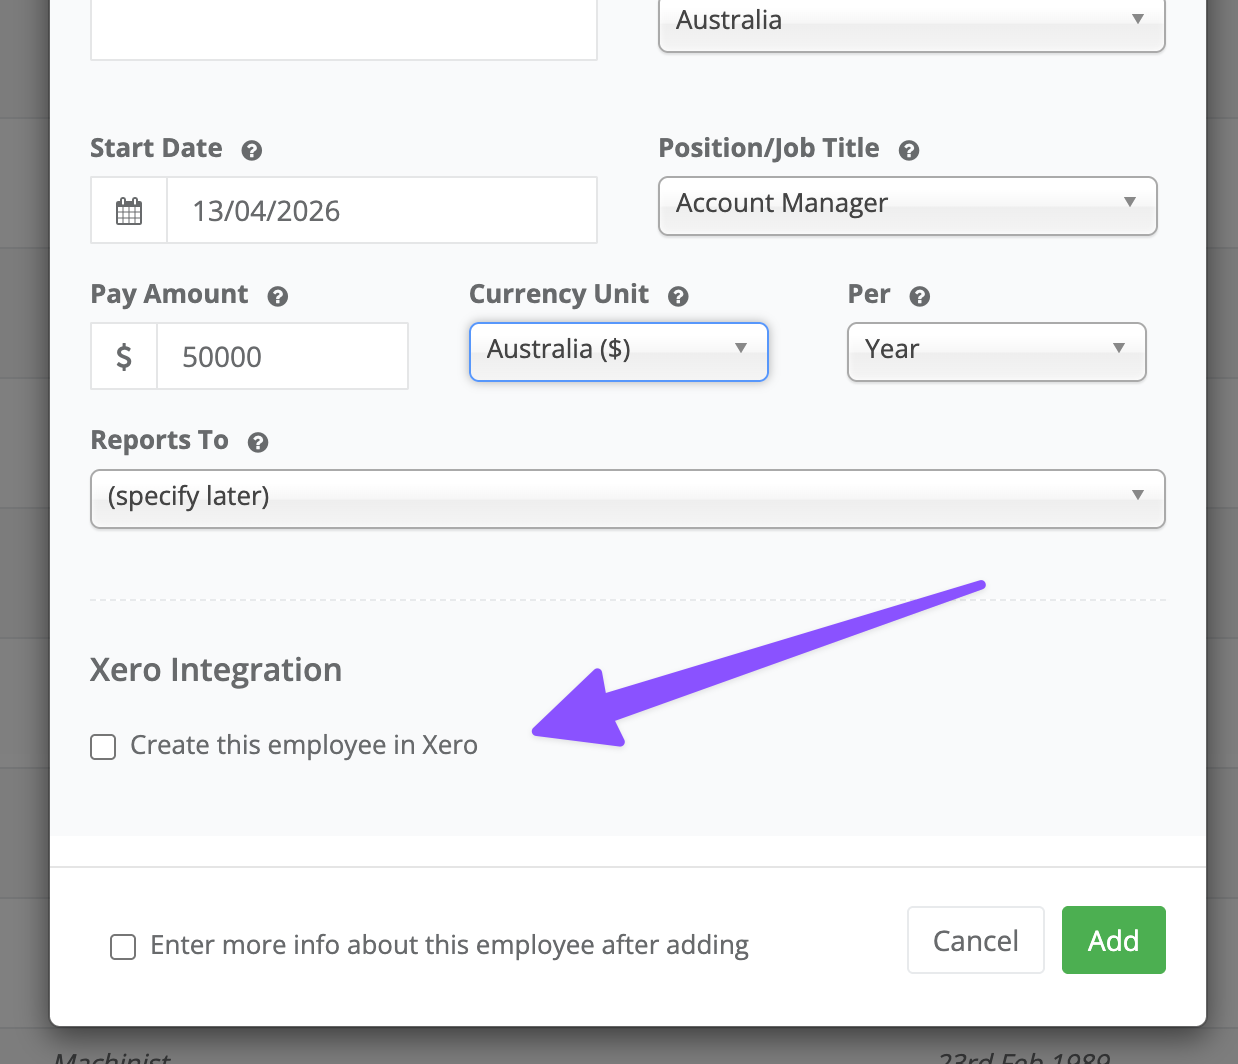Open the Currency Unit dropdown
1238x1064 pixels.
[x=618, y=351]
